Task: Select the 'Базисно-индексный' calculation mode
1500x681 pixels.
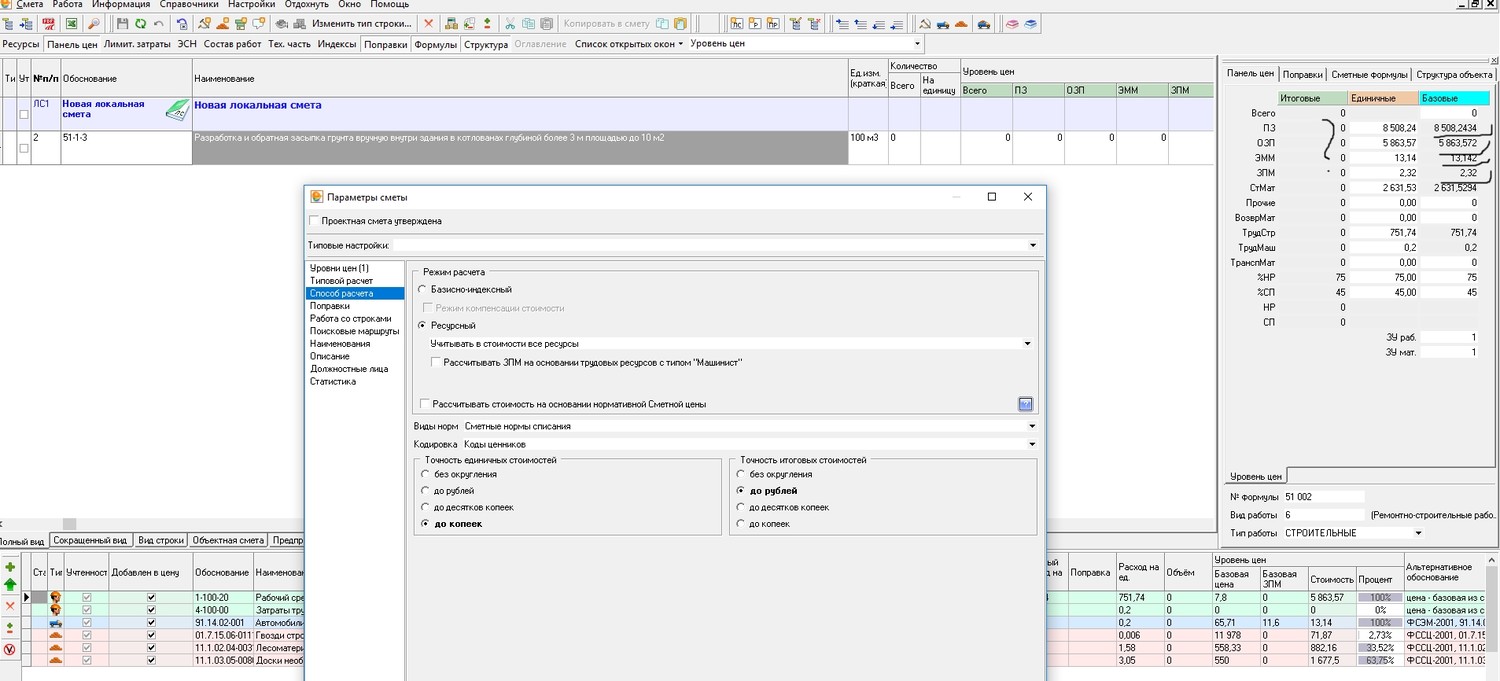Action: [x=424, y=289]
